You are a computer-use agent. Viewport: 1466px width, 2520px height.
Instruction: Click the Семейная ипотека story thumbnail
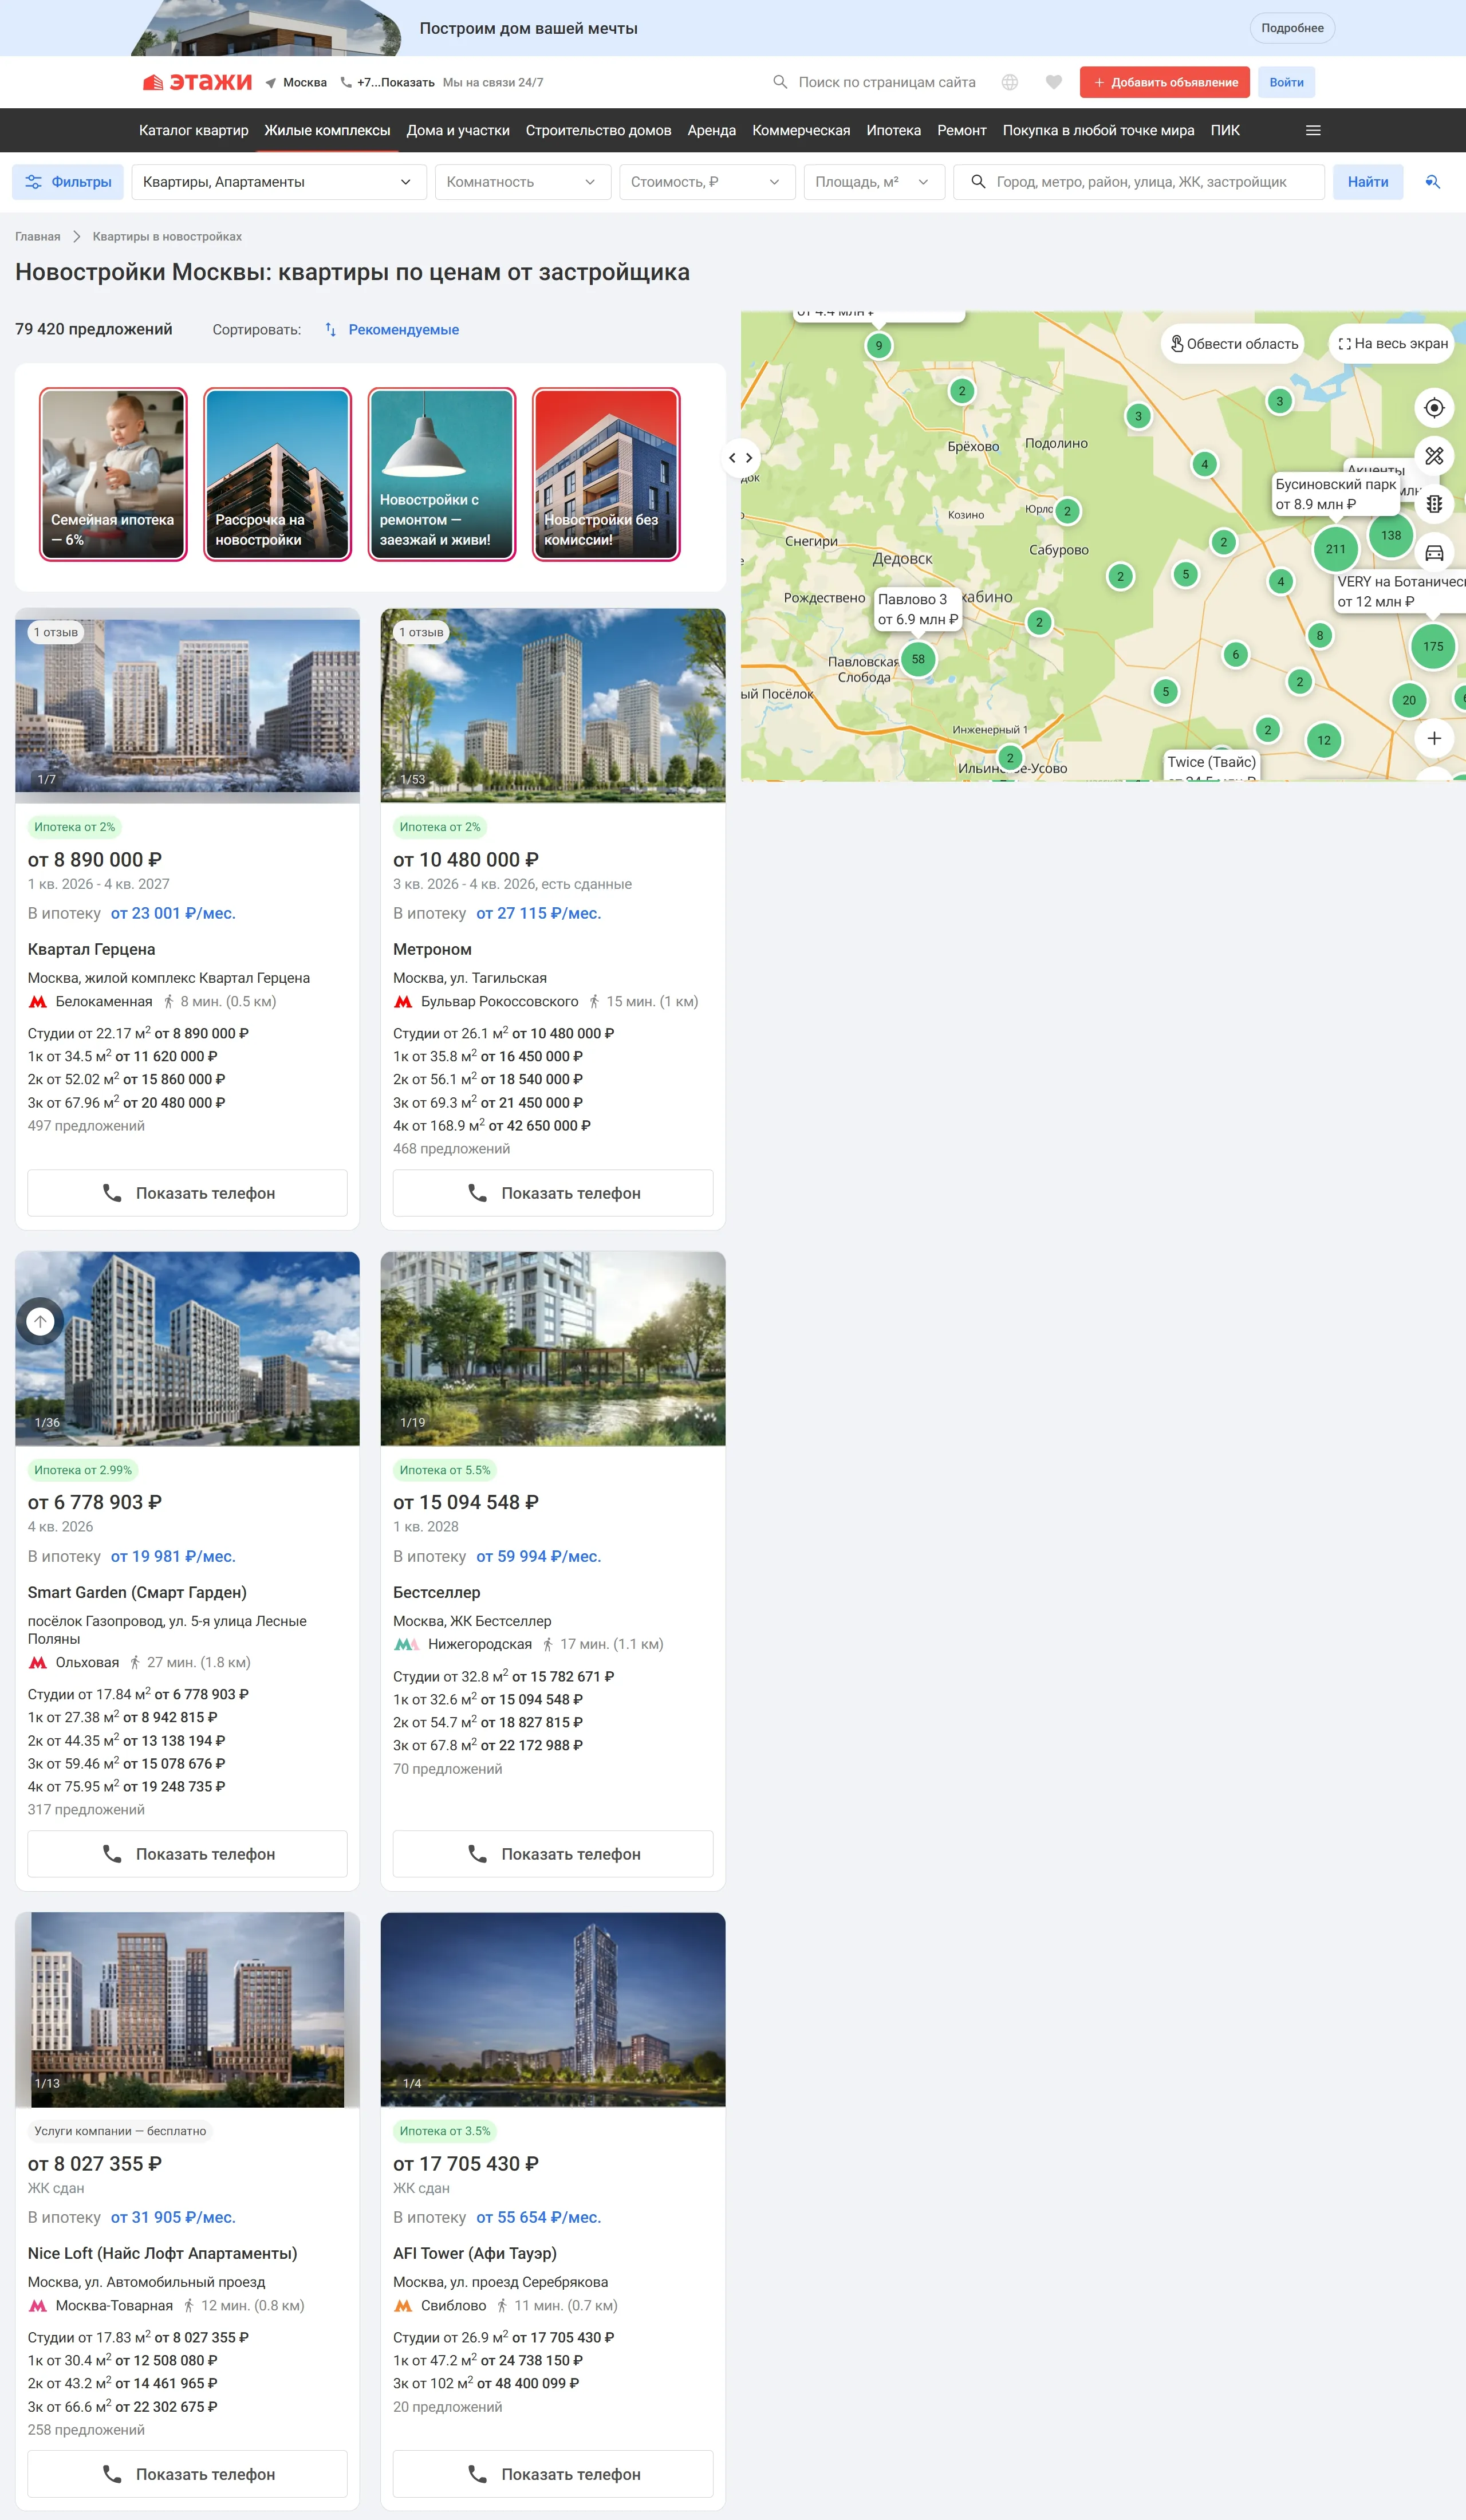pos(113,474)
